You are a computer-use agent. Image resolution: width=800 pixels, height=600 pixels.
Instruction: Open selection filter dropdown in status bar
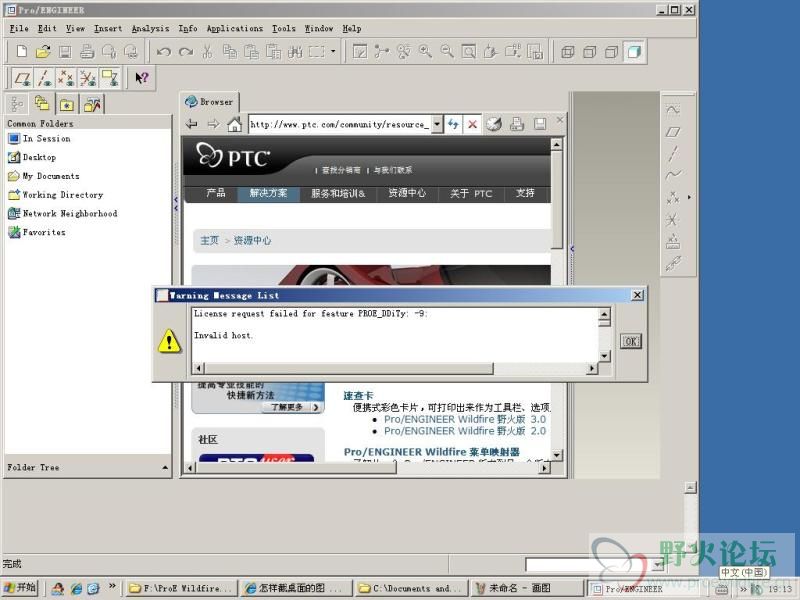(658, 564)
